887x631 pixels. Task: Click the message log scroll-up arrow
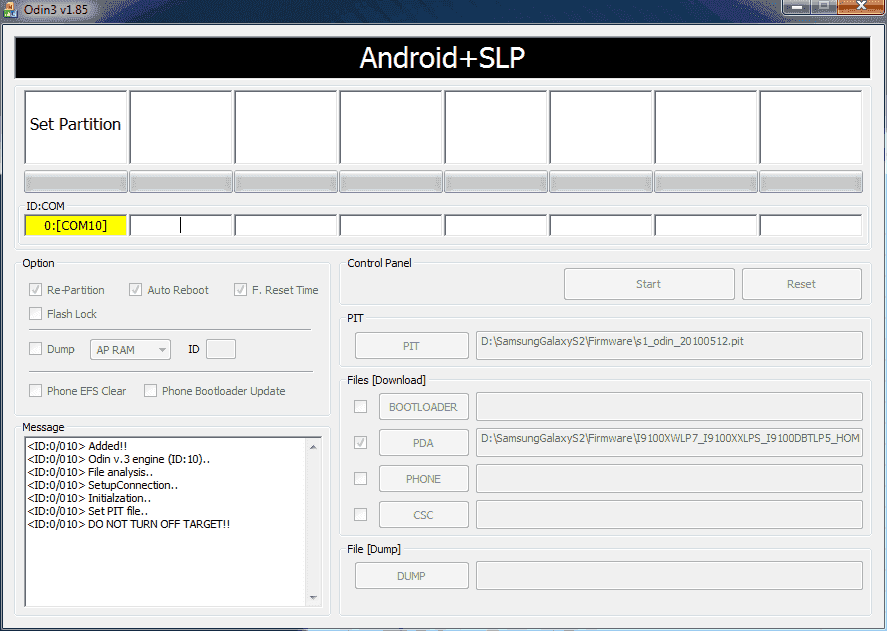pos(313,447)
